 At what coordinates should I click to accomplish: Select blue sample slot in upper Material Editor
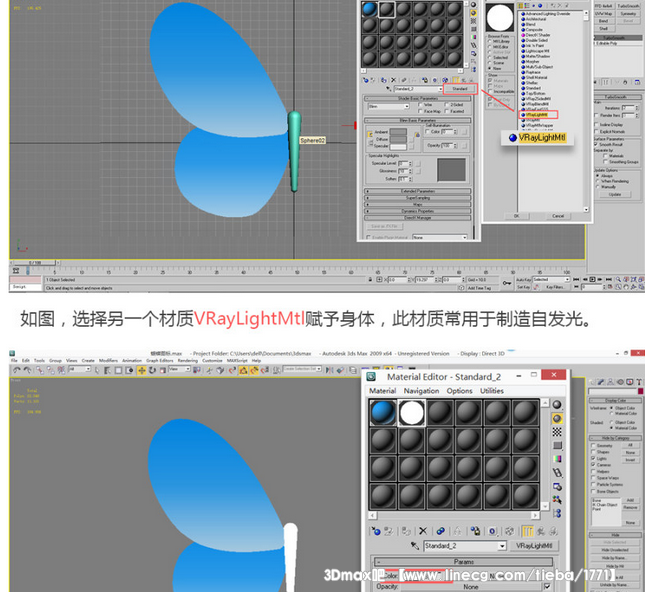369,9
